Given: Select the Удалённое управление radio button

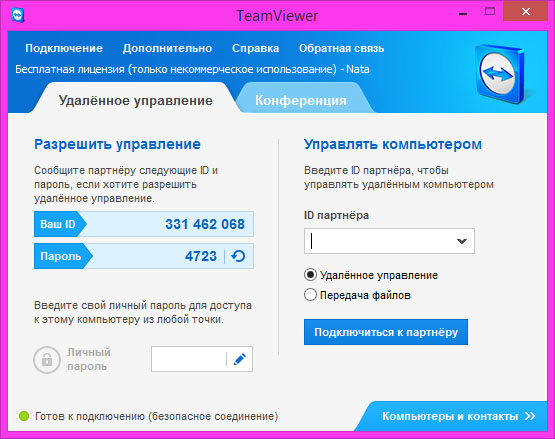Looking at the screenshot, I should pos(310,275).
